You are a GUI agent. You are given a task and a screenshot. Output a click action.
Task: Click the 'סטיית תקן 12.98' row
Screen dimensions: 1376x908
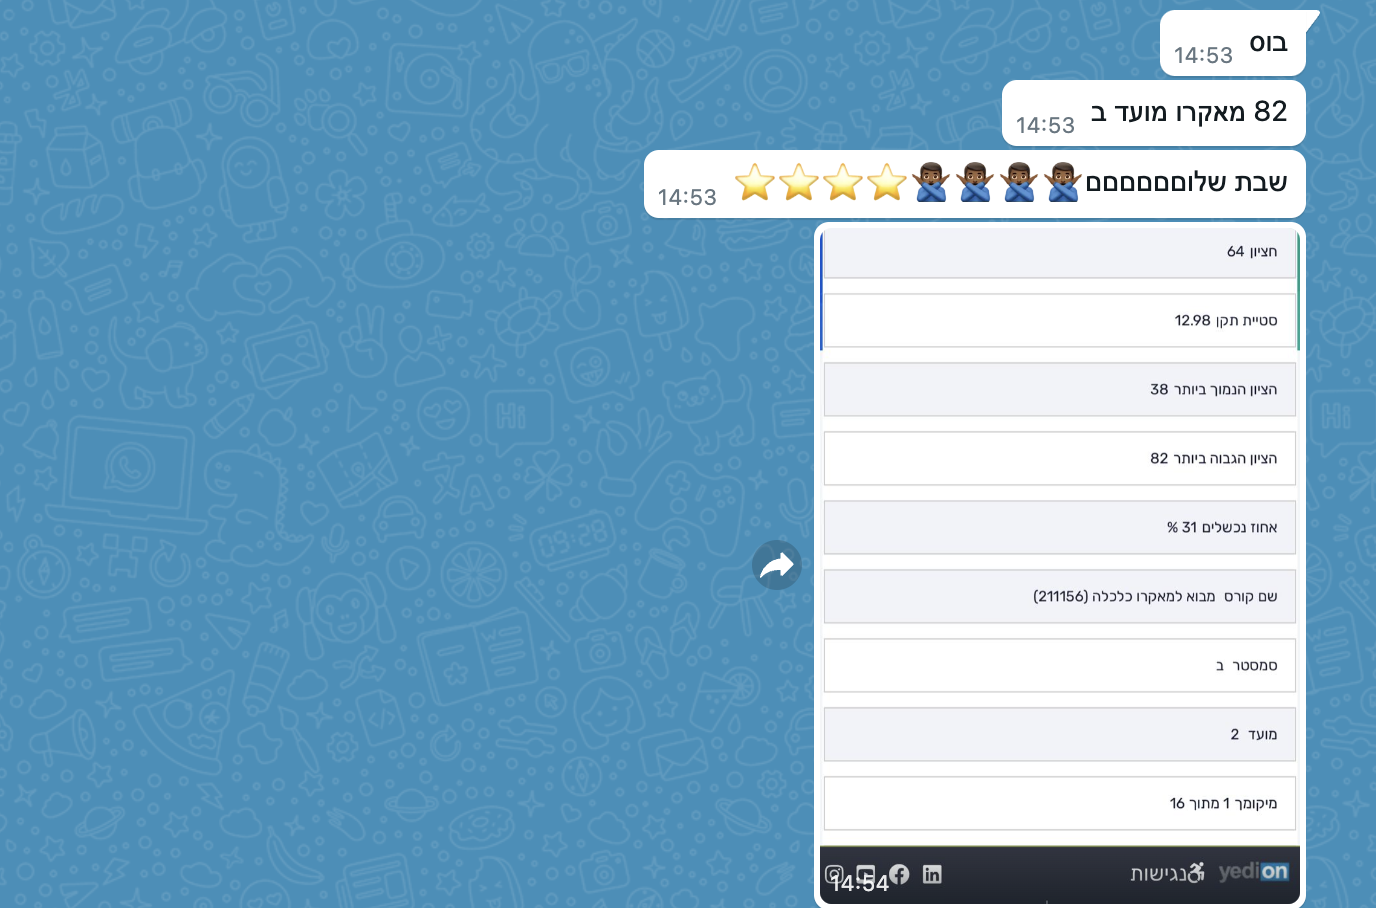[x=1059, y=321]
